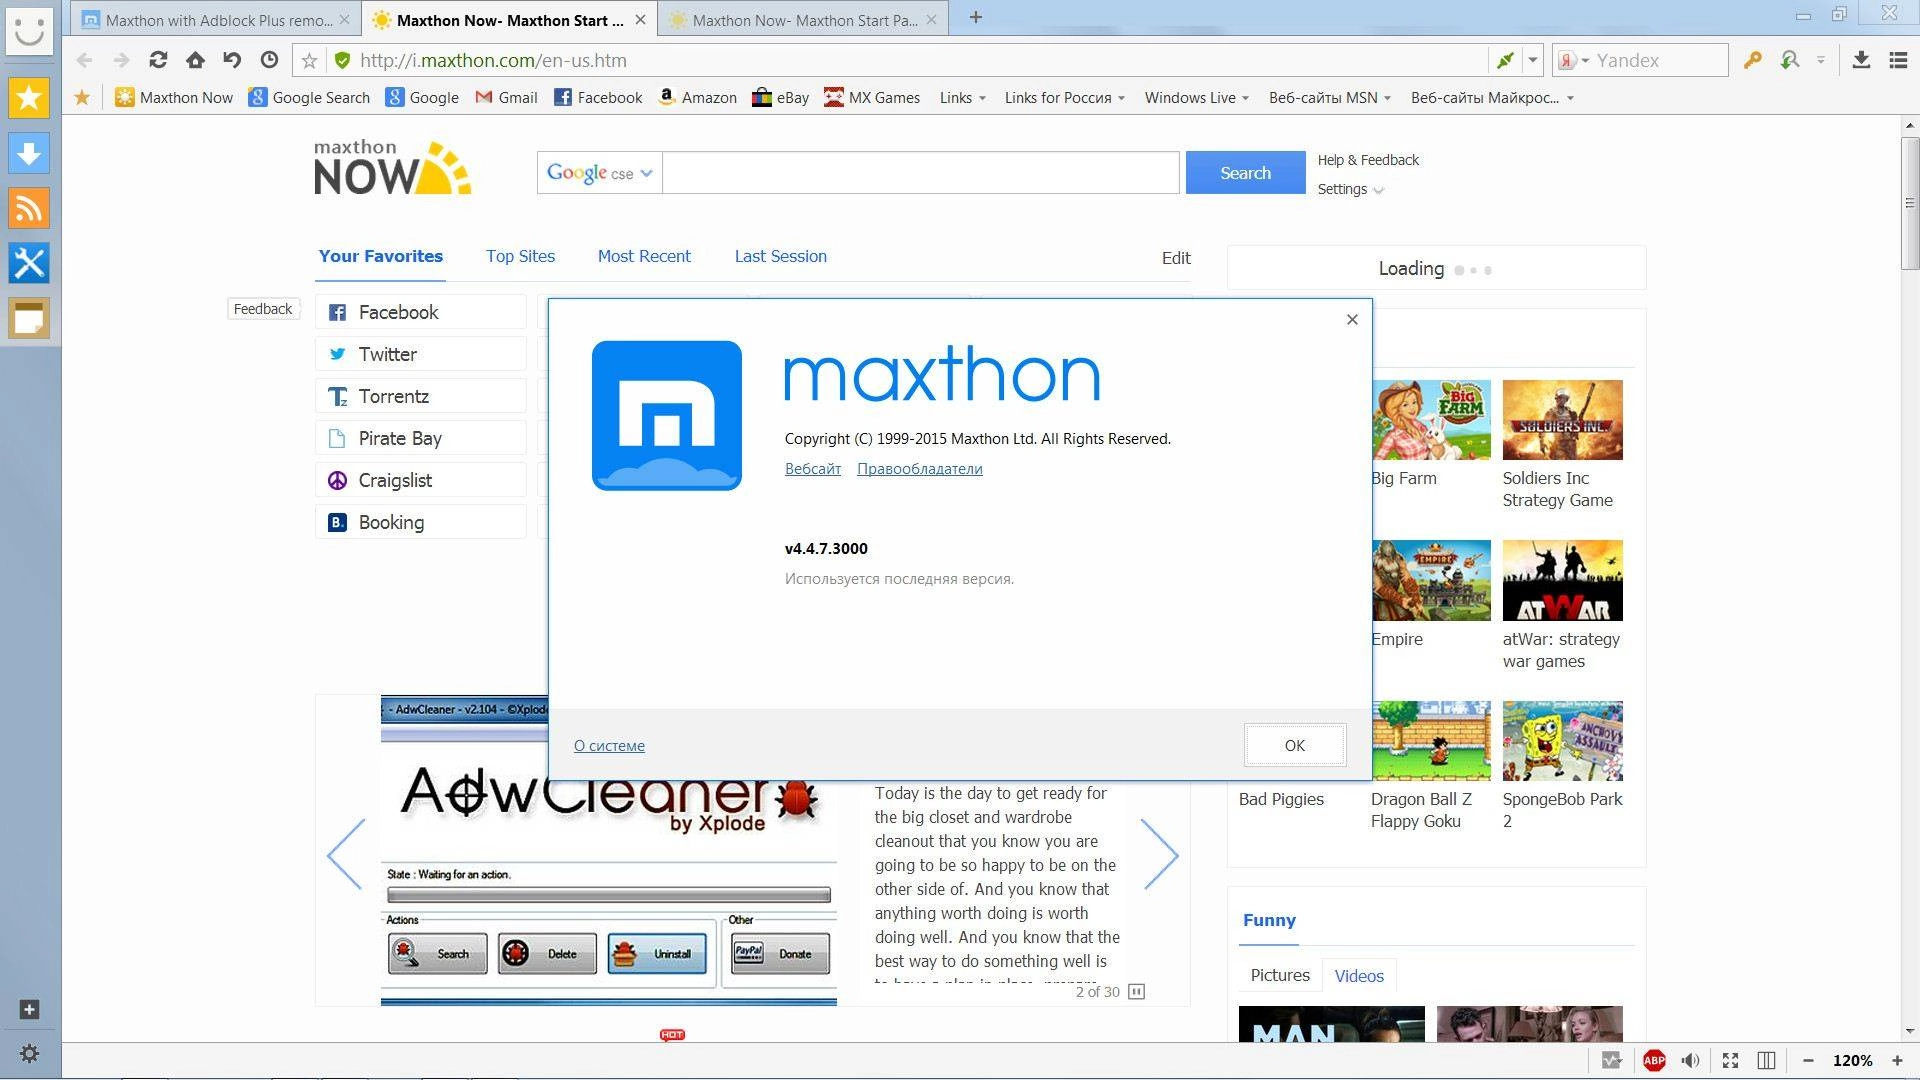
Task: Toggle sound with the speaker status icon
Action: pos(1691,1060)
